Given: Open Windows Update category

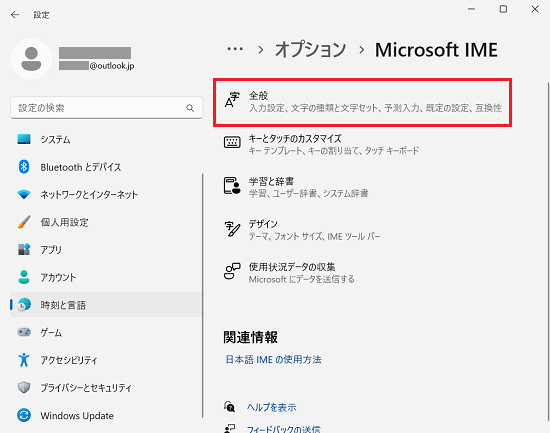Looking at the screenshot, I should pos(106,415).
